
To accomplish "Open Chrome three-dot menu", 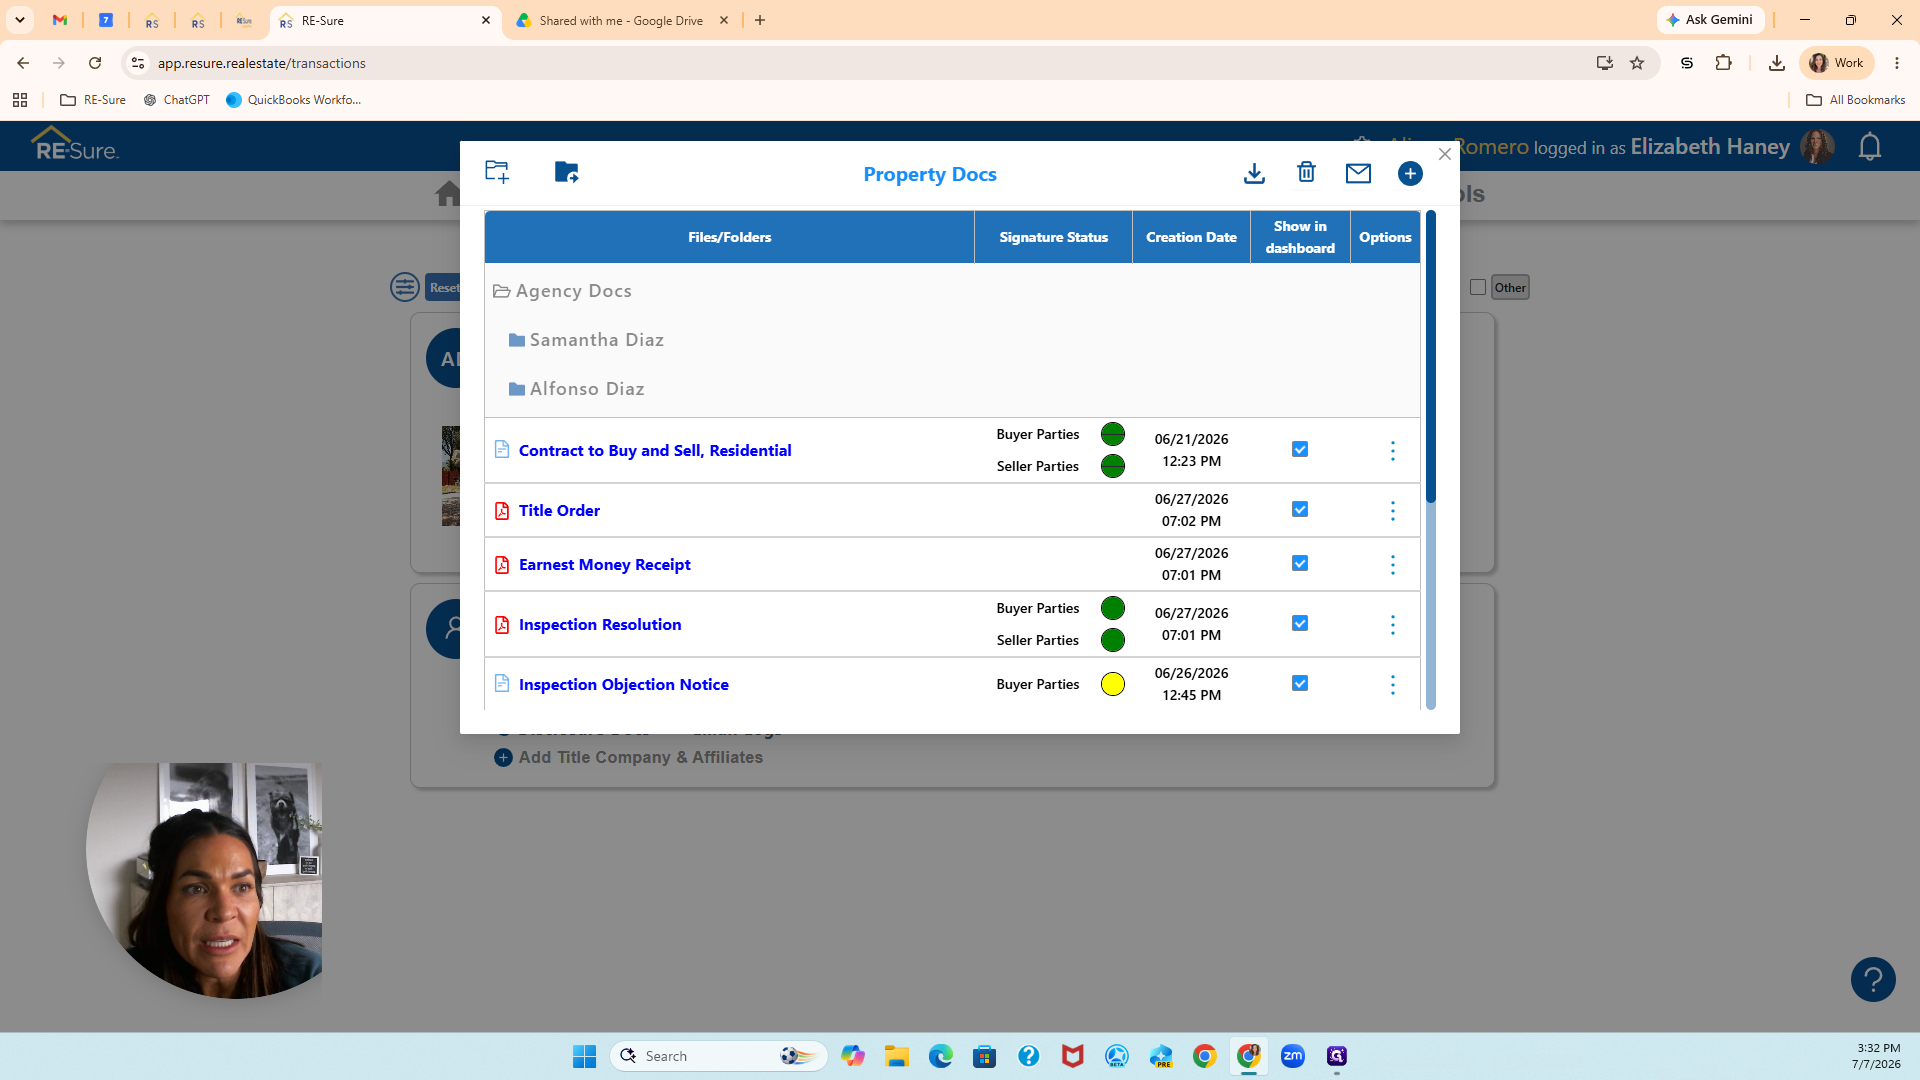I will [1897, 63].
